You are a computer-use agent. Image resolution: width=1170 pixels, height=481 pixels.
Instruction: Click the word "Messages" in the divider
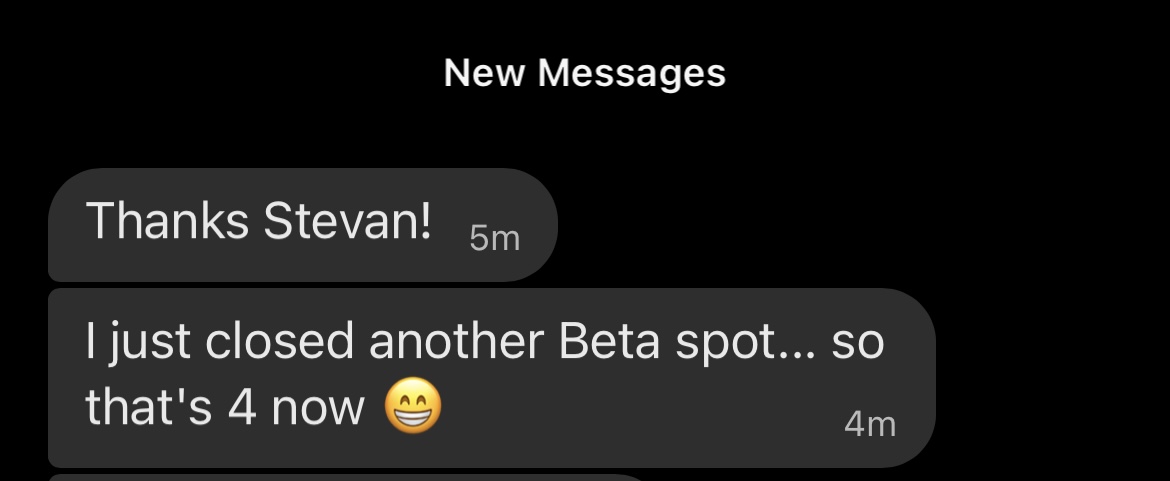632,73
